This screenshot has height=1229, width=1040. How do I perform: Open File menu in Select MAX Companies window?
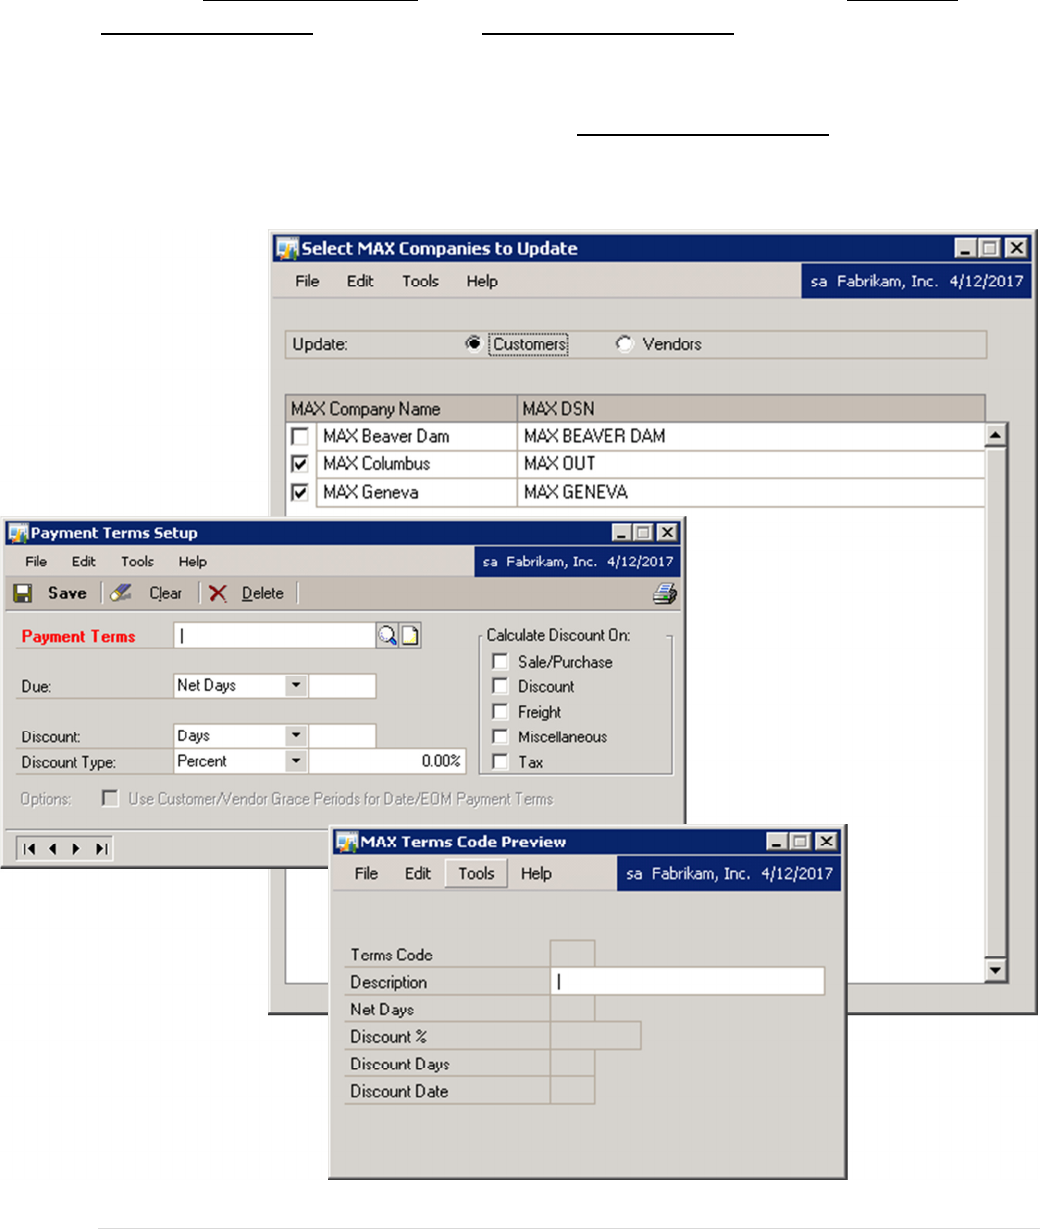[307, 281]
